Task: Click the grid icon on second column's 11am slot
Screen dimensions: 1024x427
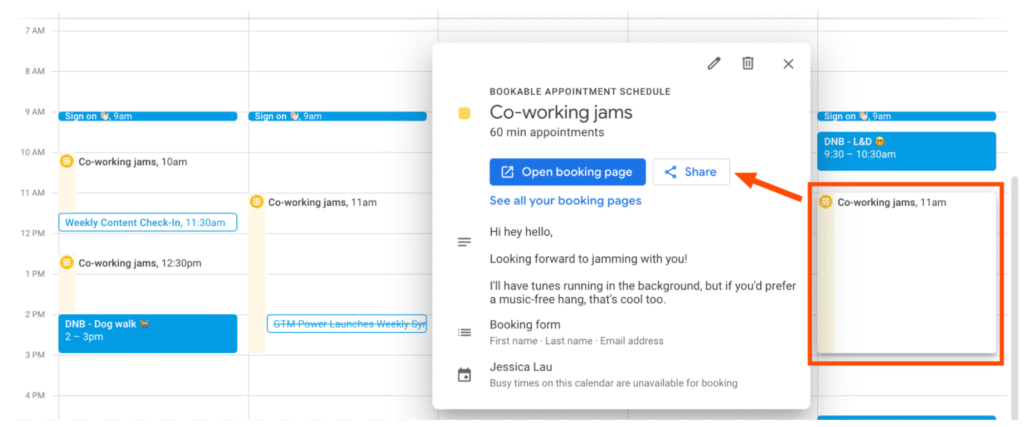Action: 257,202
